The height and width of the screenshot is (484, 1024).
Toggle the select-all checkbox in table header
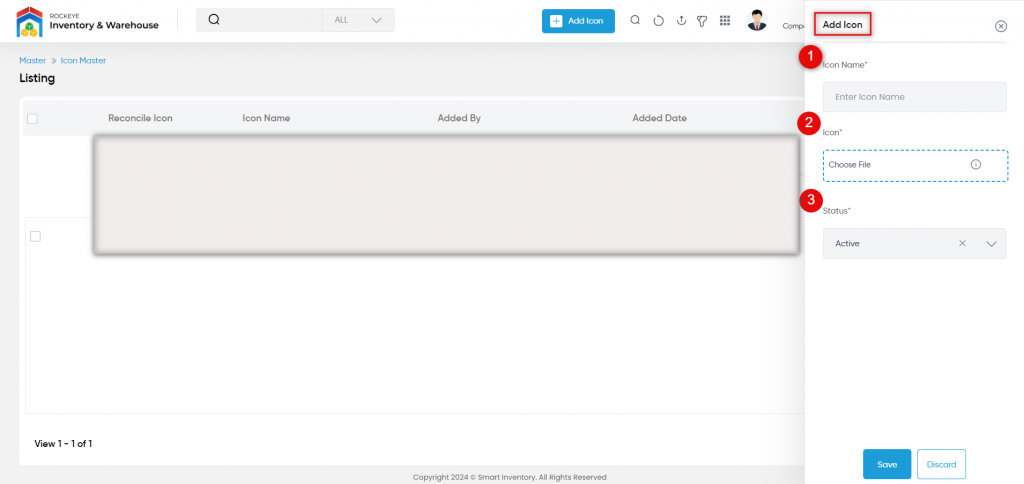tap(32, 119)
